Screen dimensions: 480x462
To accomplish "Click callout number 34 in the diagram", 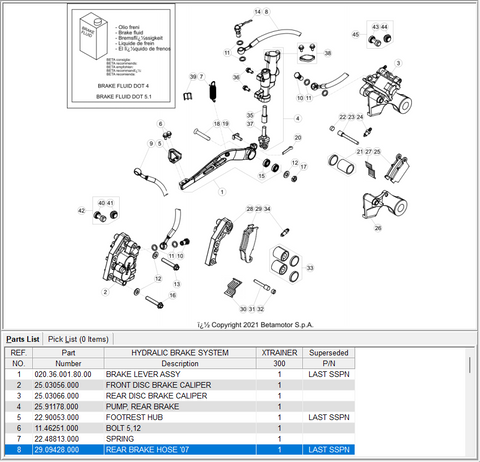I will click(x=267, y=209).
